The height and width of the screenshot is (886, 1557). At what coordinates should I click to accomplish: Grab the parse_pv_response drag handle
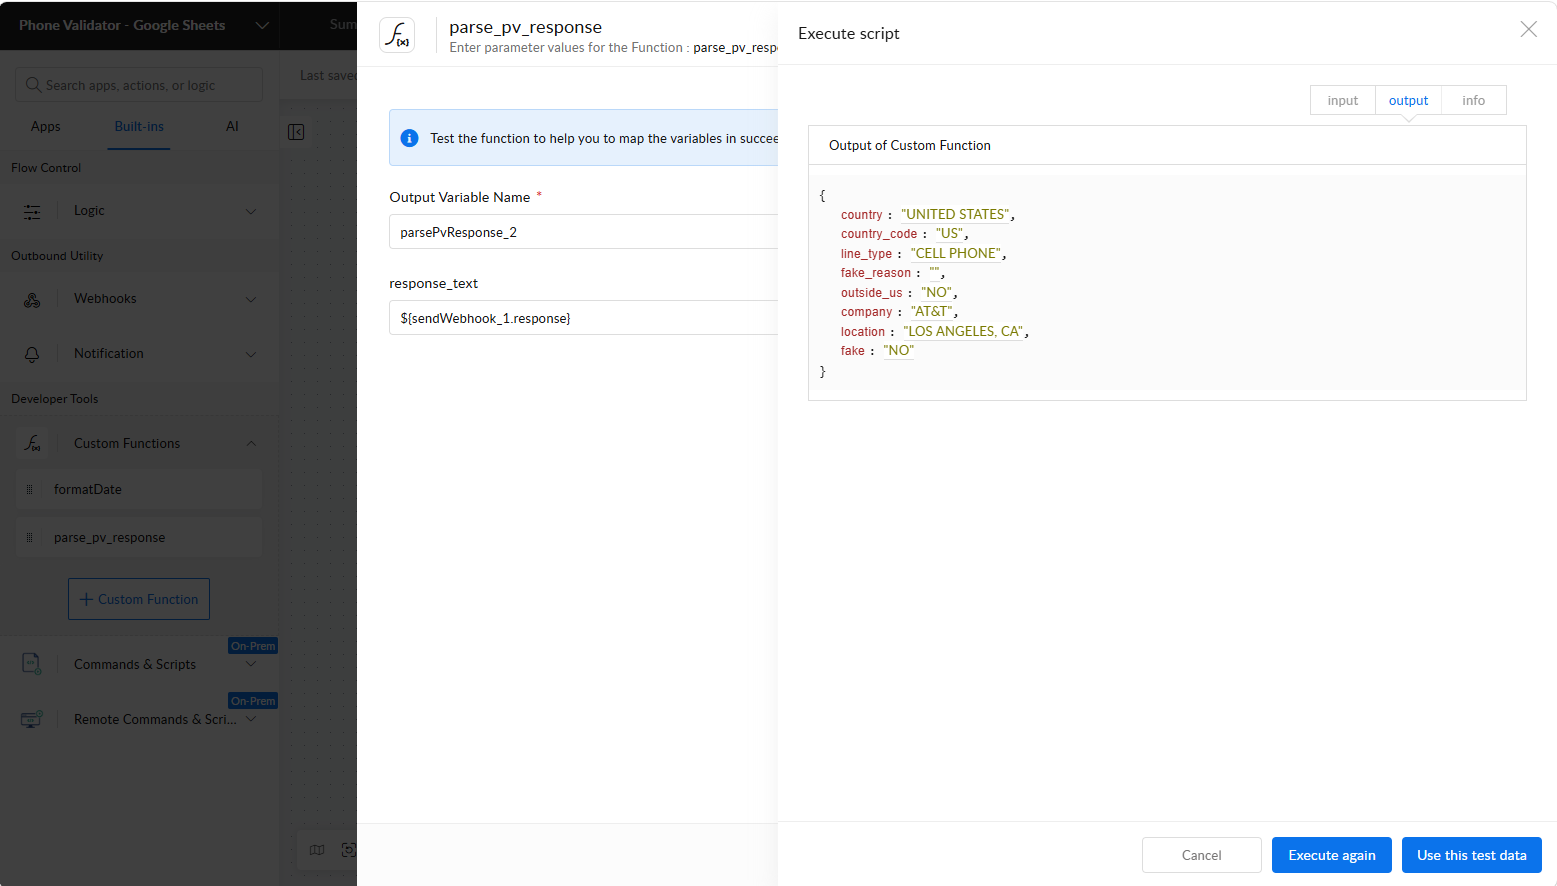pyautogui.click(x=29, y=537)
